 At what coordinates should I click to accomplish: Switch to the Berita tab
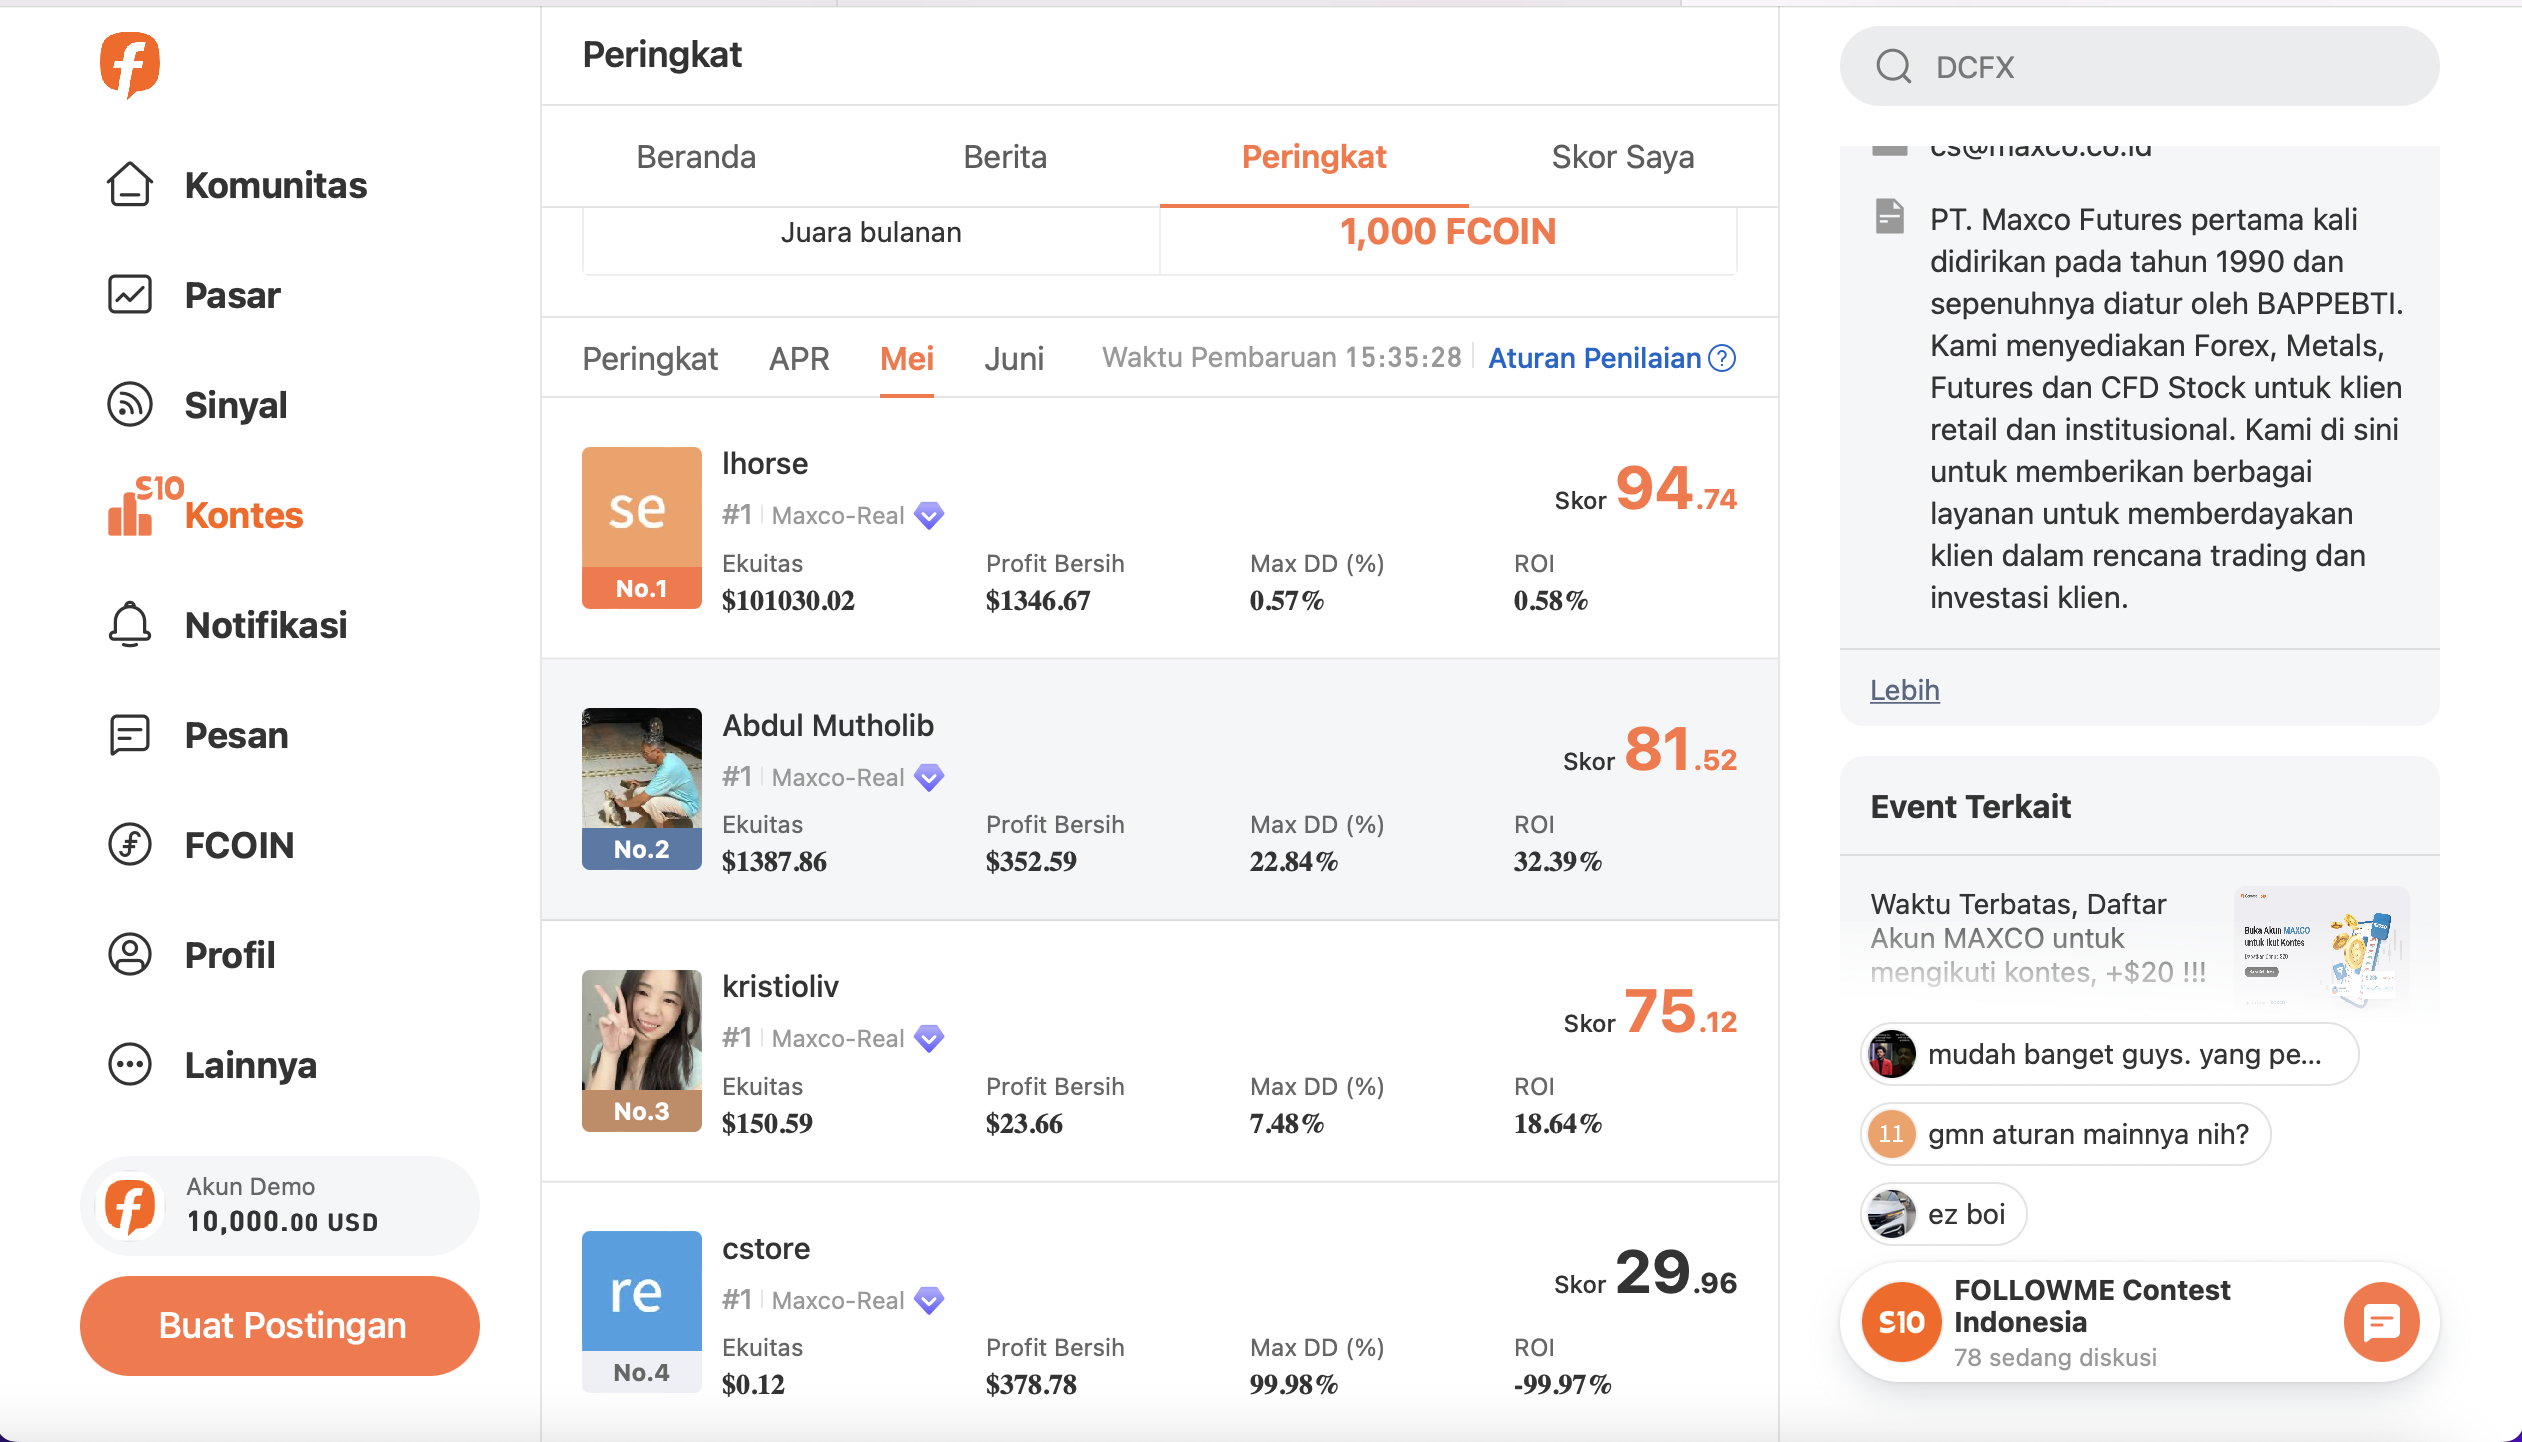pyautogui.click(x=1005, y=157)
